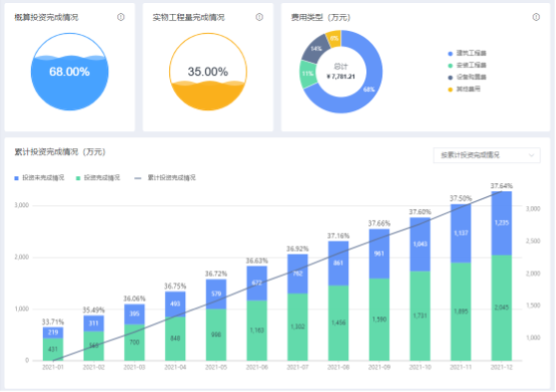
Task: Click the 36.75% label above 2021-04
Action: tap(175, 286)
